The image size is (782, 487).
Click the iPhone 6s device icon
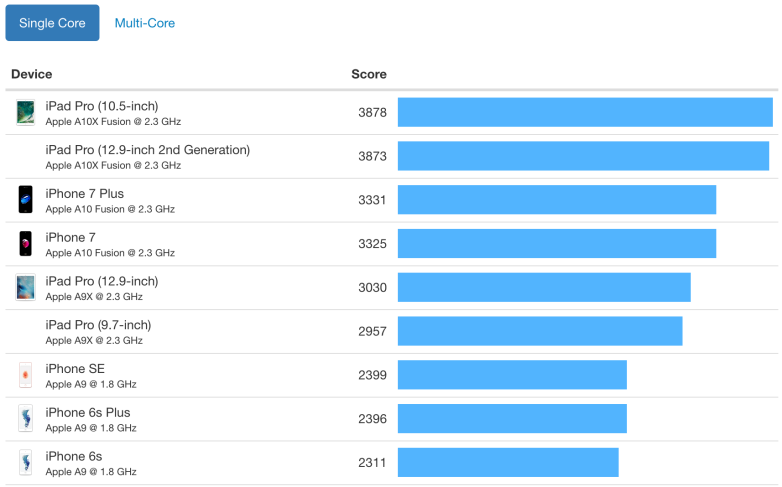point(25,462)
